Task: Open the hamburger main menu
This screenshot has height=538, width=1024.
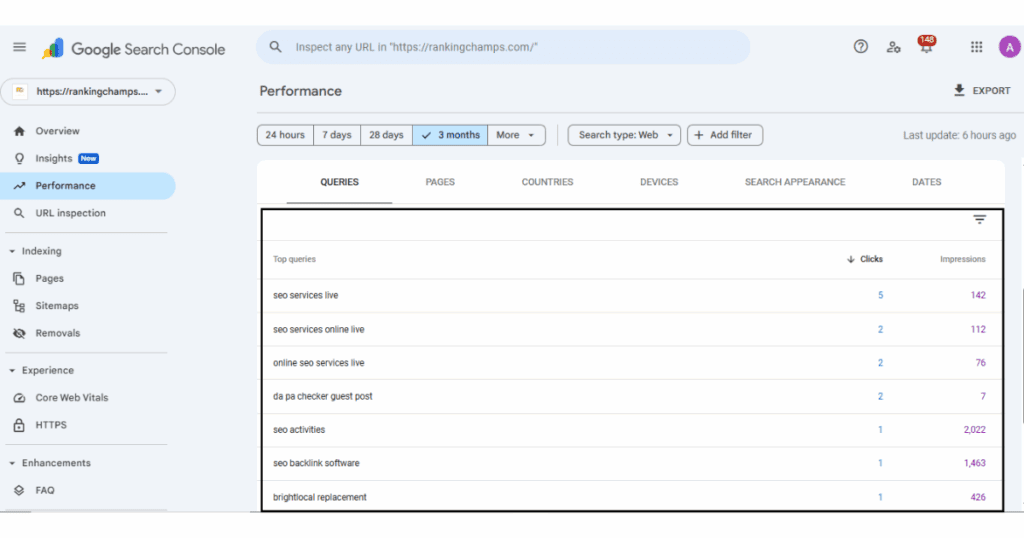Action: coord(19,47)
